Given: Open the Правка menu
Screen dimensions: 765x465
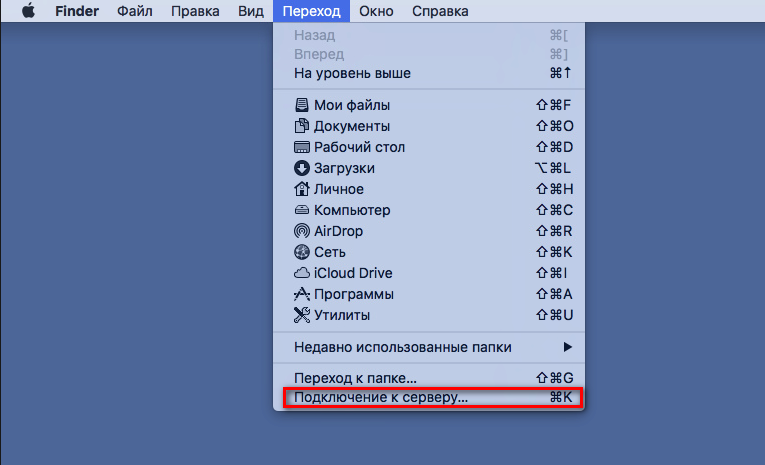Looking at the screenshot, I should click(x=195, y=11).
